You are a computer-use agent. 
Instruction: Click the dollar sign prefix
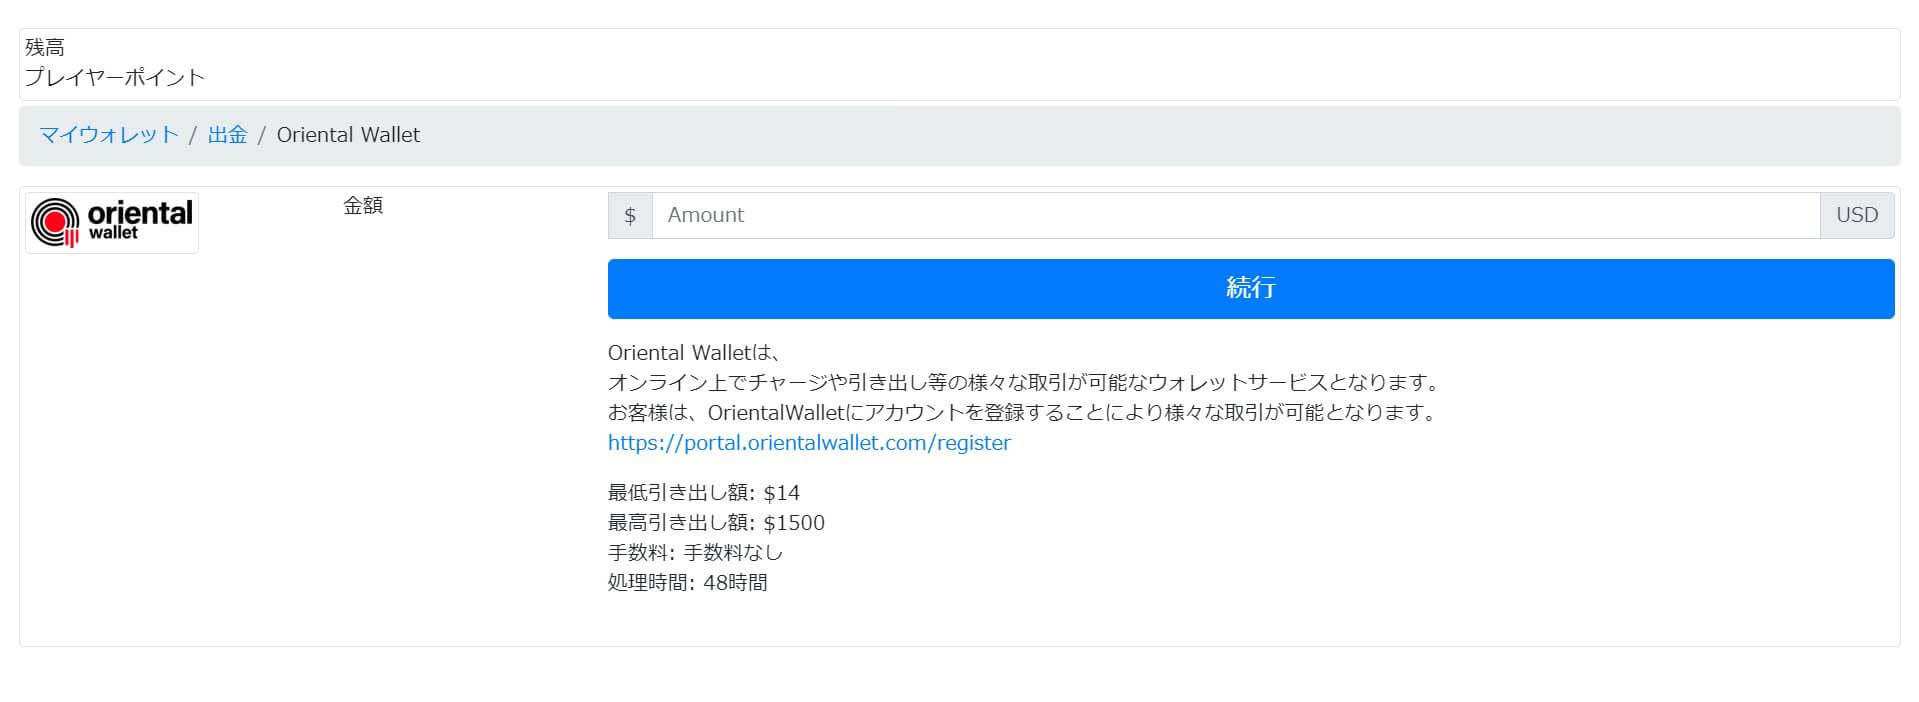point(630,215)
